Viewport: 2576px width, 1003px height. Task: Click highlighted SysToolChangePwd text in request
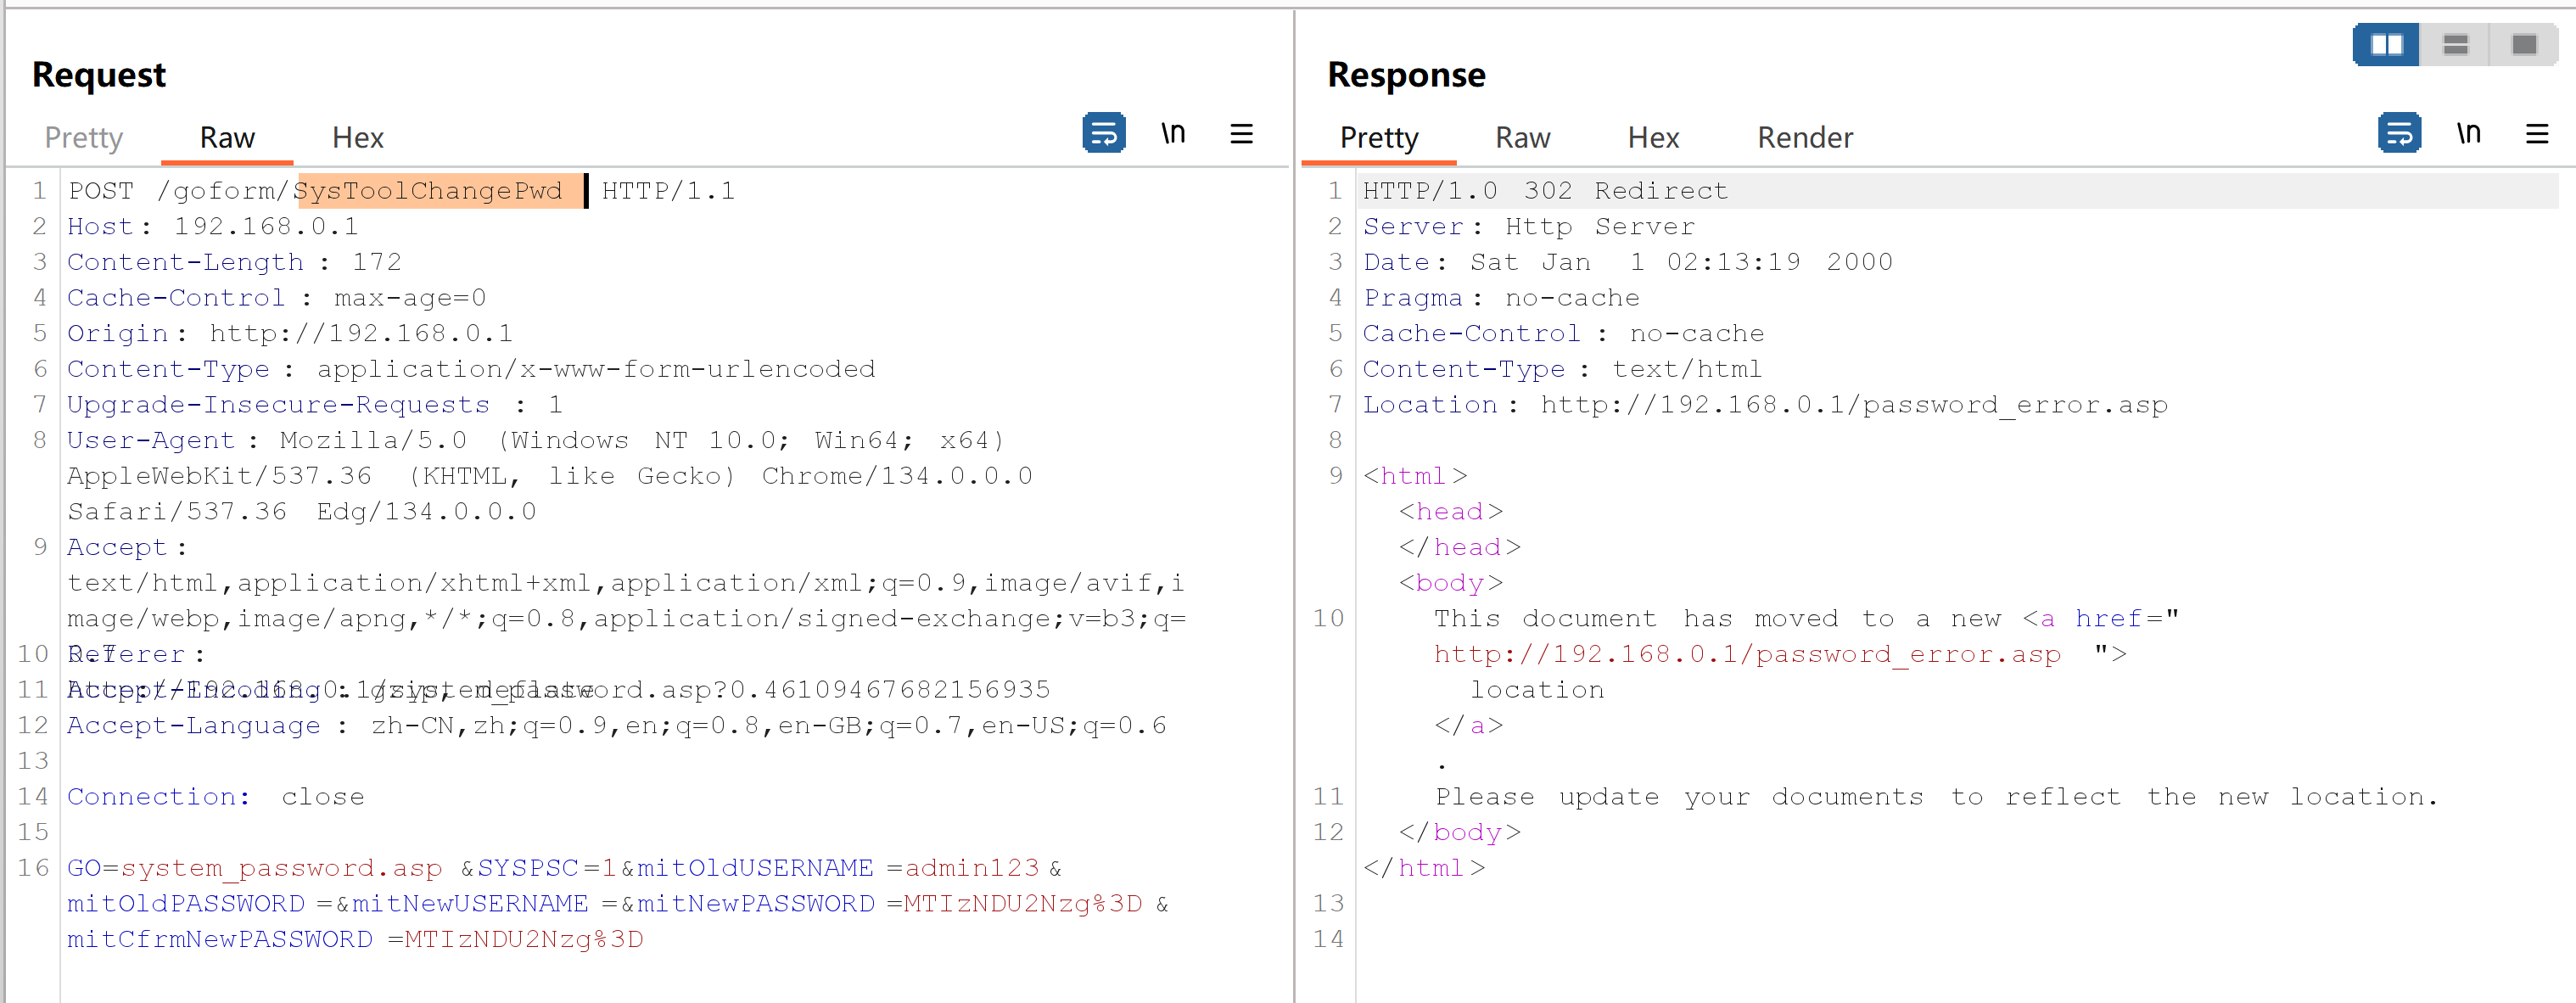coord(430,191)
